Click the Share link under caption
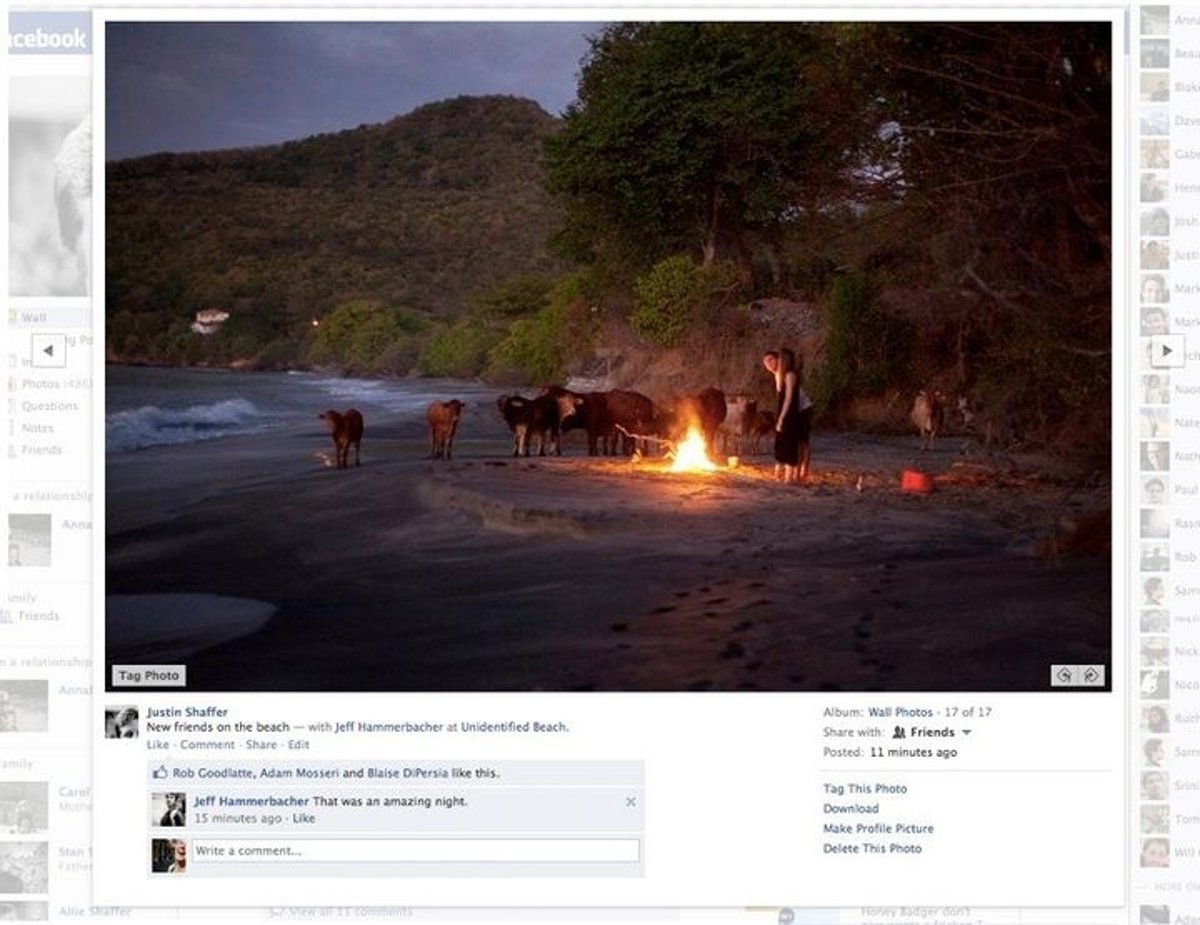 tap(261, 745)
